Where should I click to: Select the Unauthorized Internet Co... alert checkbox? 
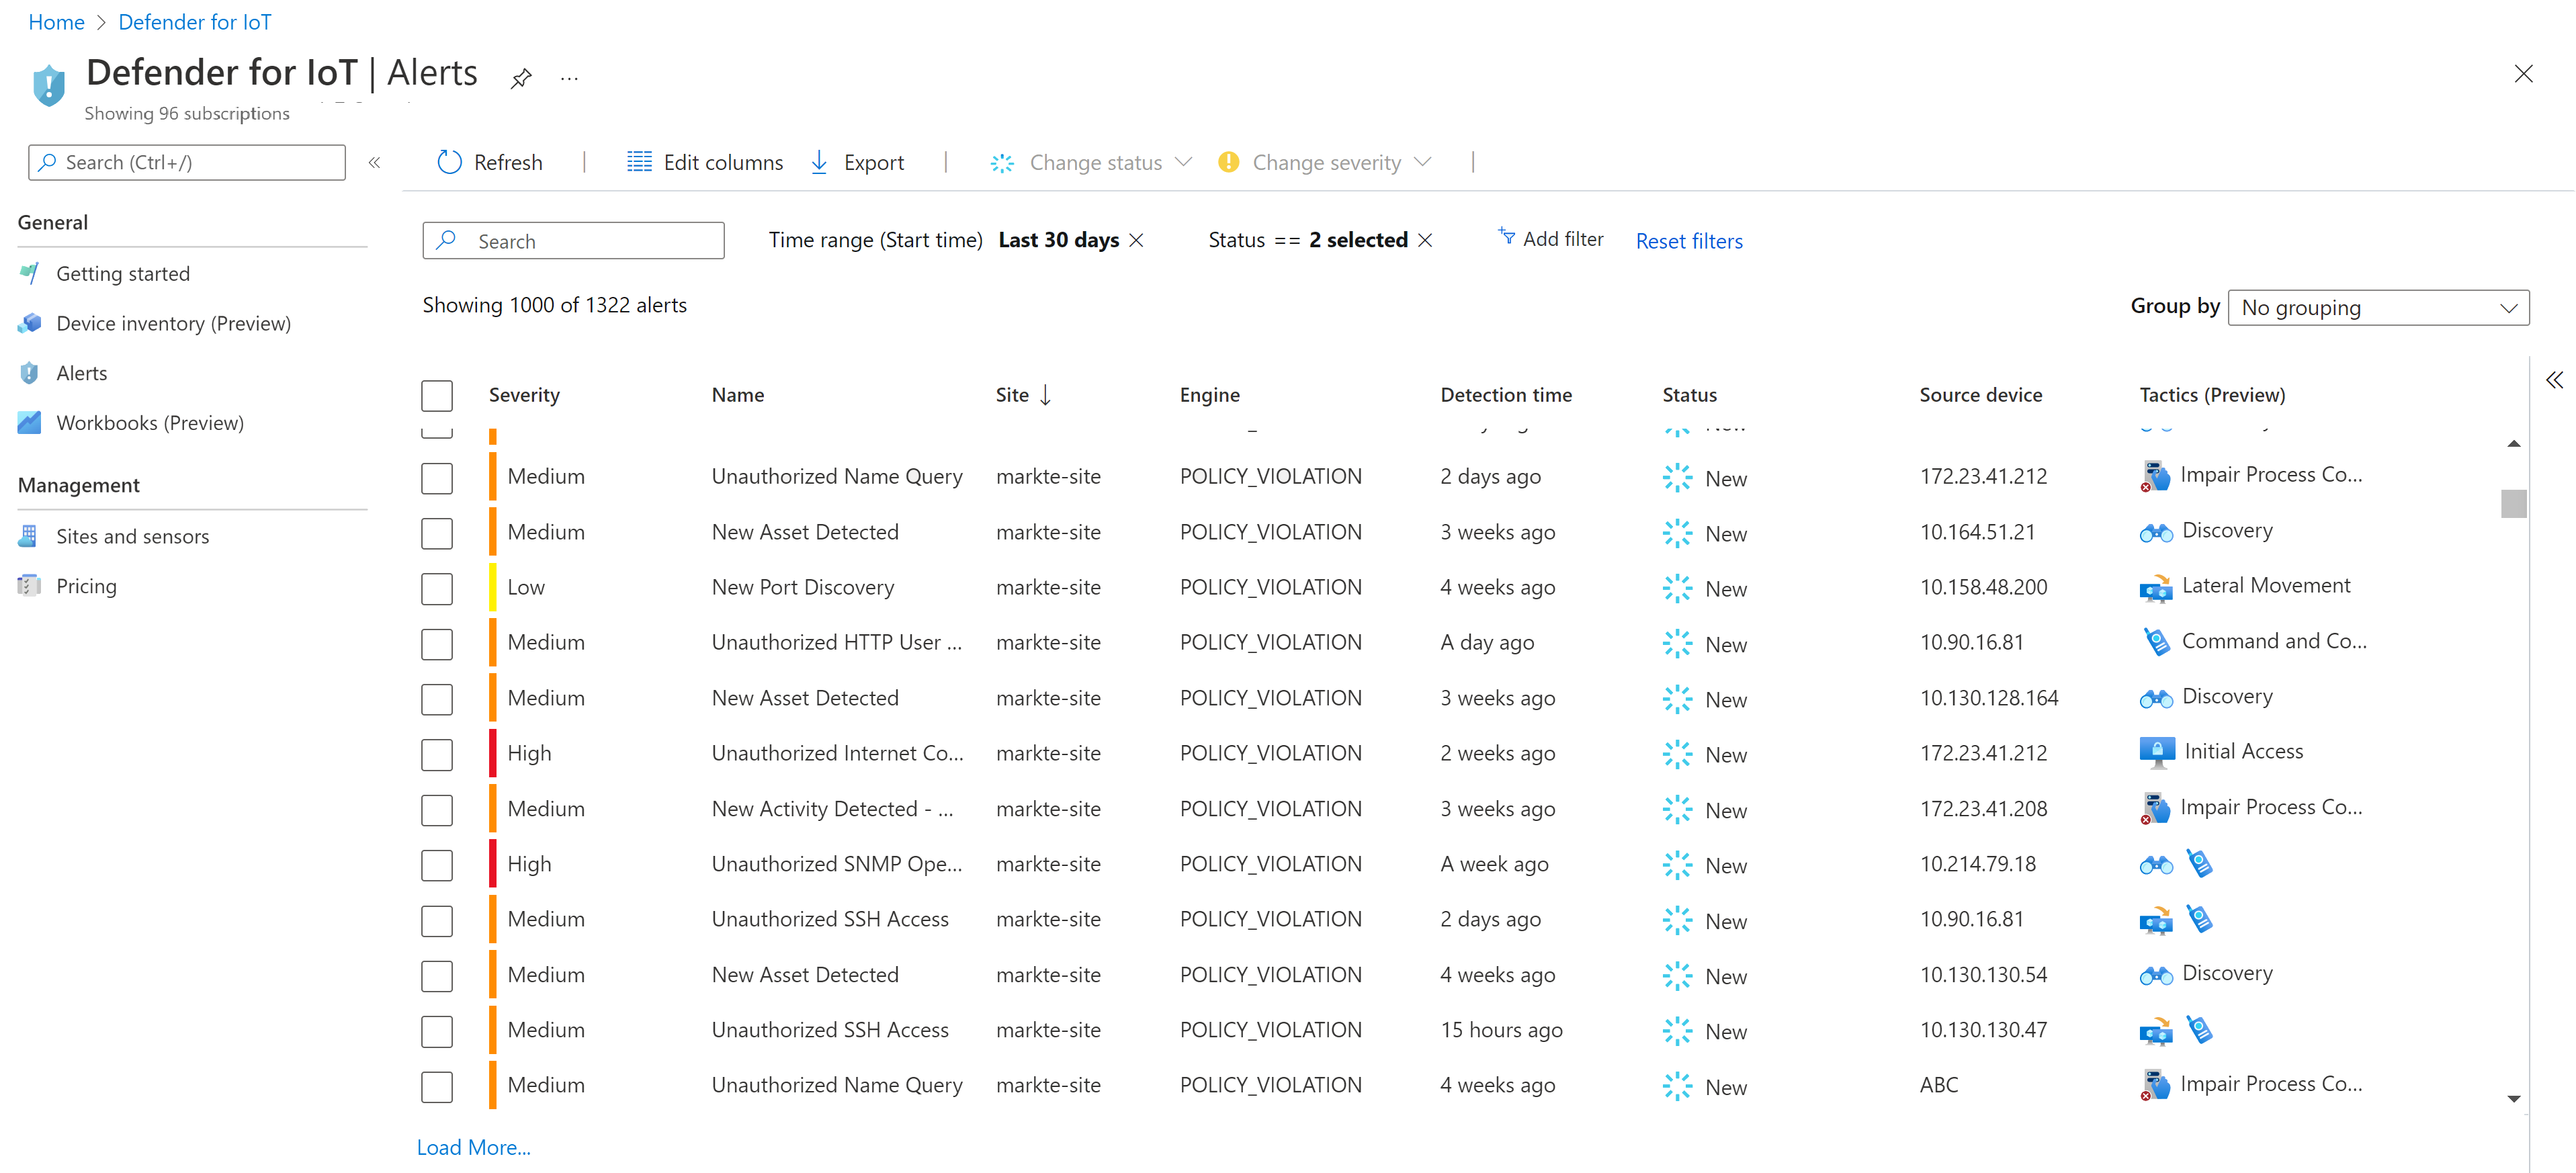tap(437, 754)
